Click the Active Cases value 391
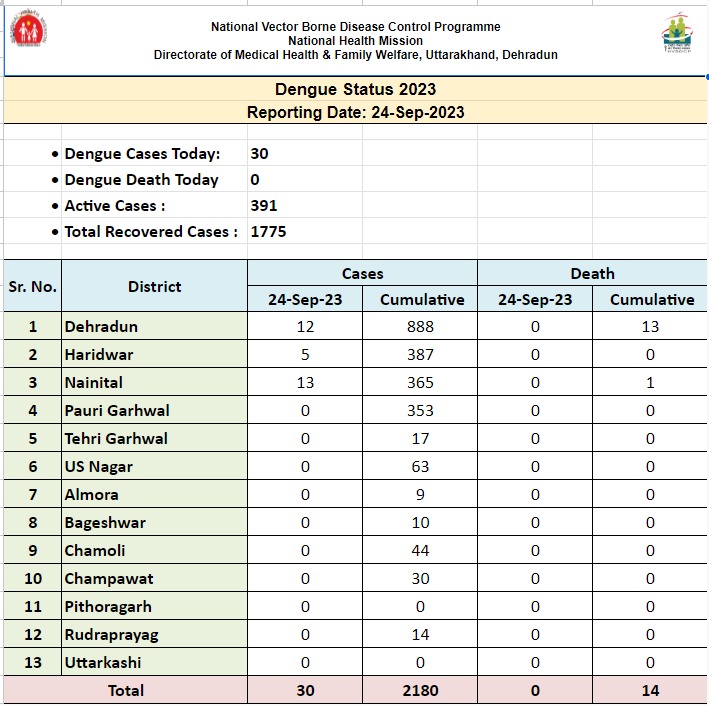 pos(264,206)
